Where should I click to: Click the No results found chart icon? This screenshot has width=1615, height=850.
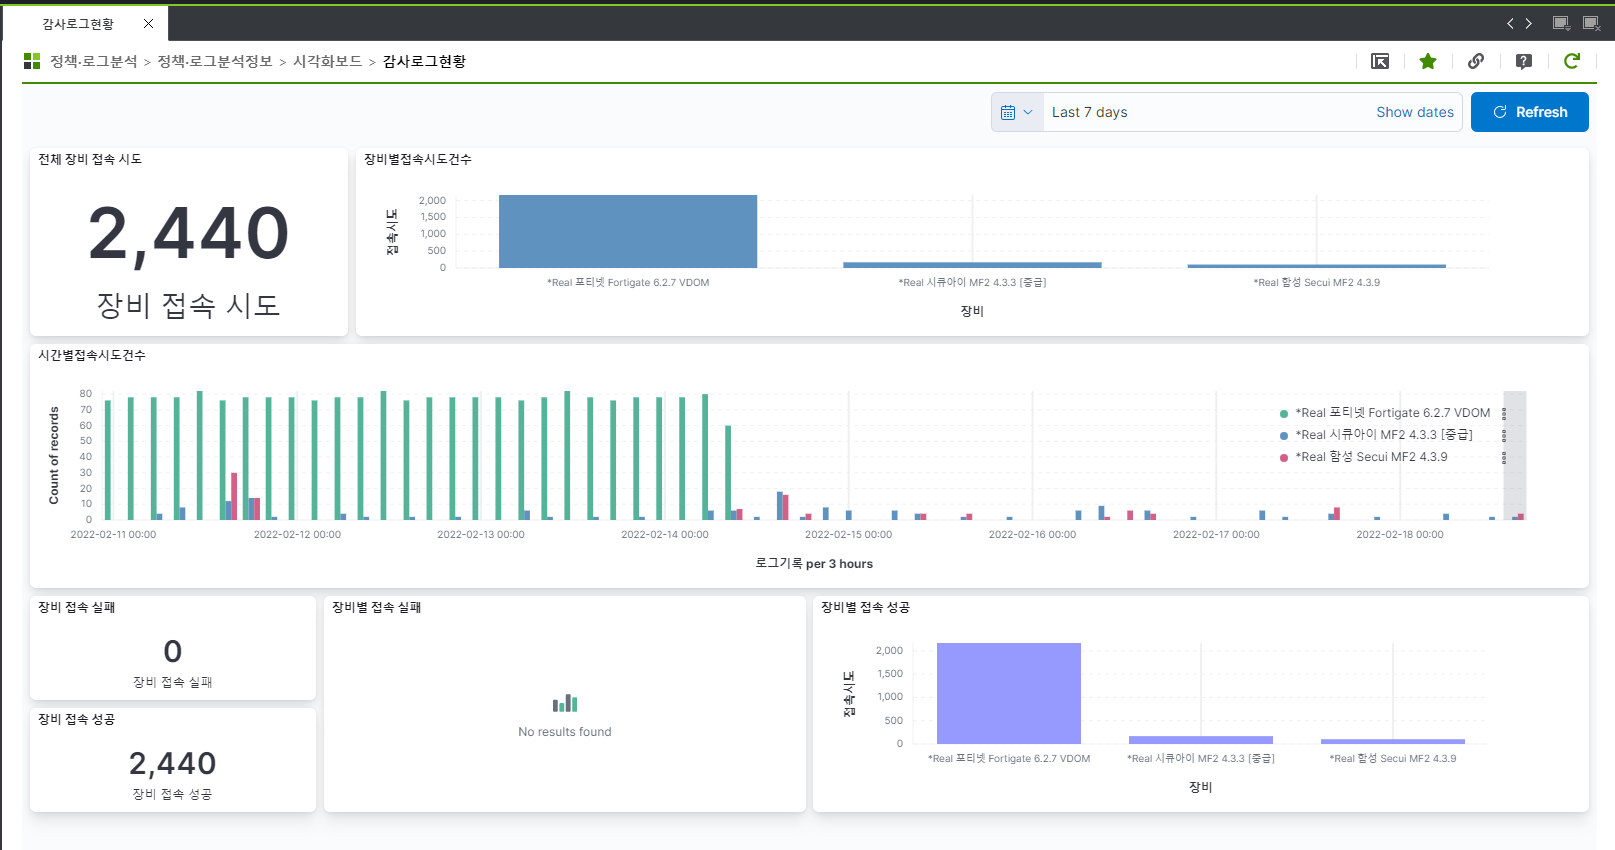(x=565, y=703)
